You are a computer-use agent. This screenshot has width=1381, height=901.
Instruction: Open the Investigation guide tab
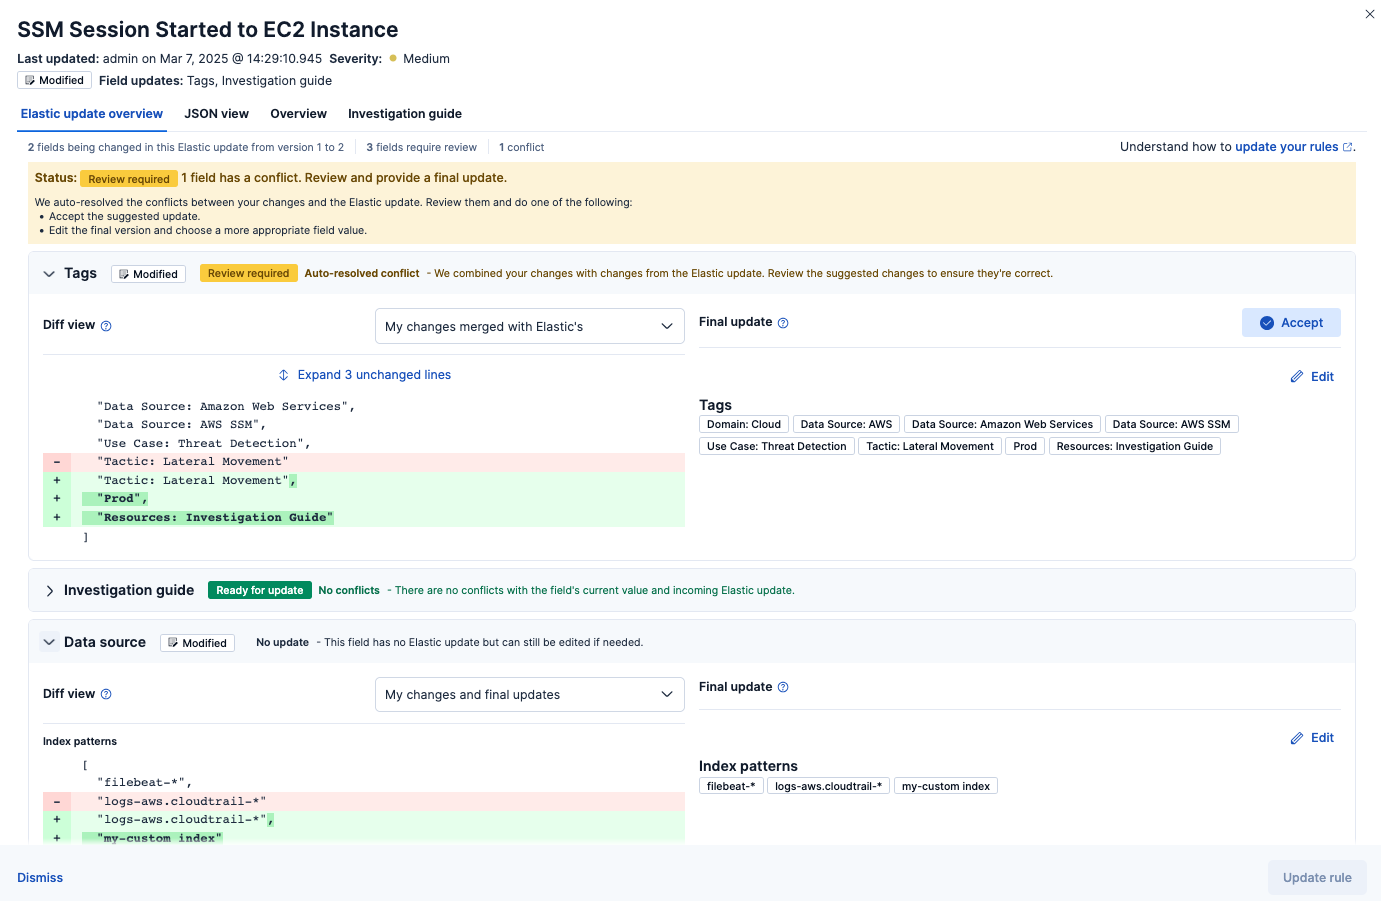point(405,114)
